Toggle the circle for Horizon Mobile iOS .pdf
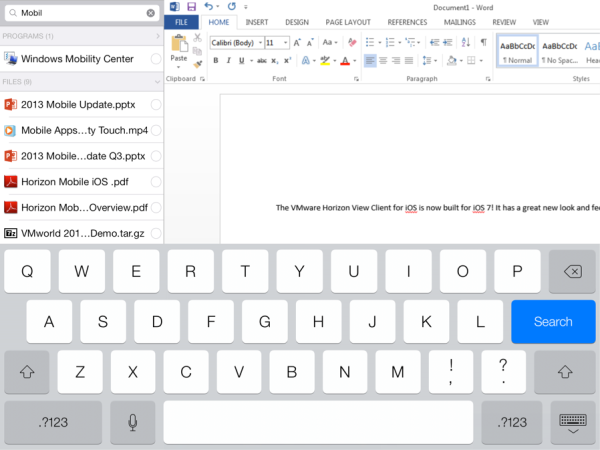 tap(156, 182)
